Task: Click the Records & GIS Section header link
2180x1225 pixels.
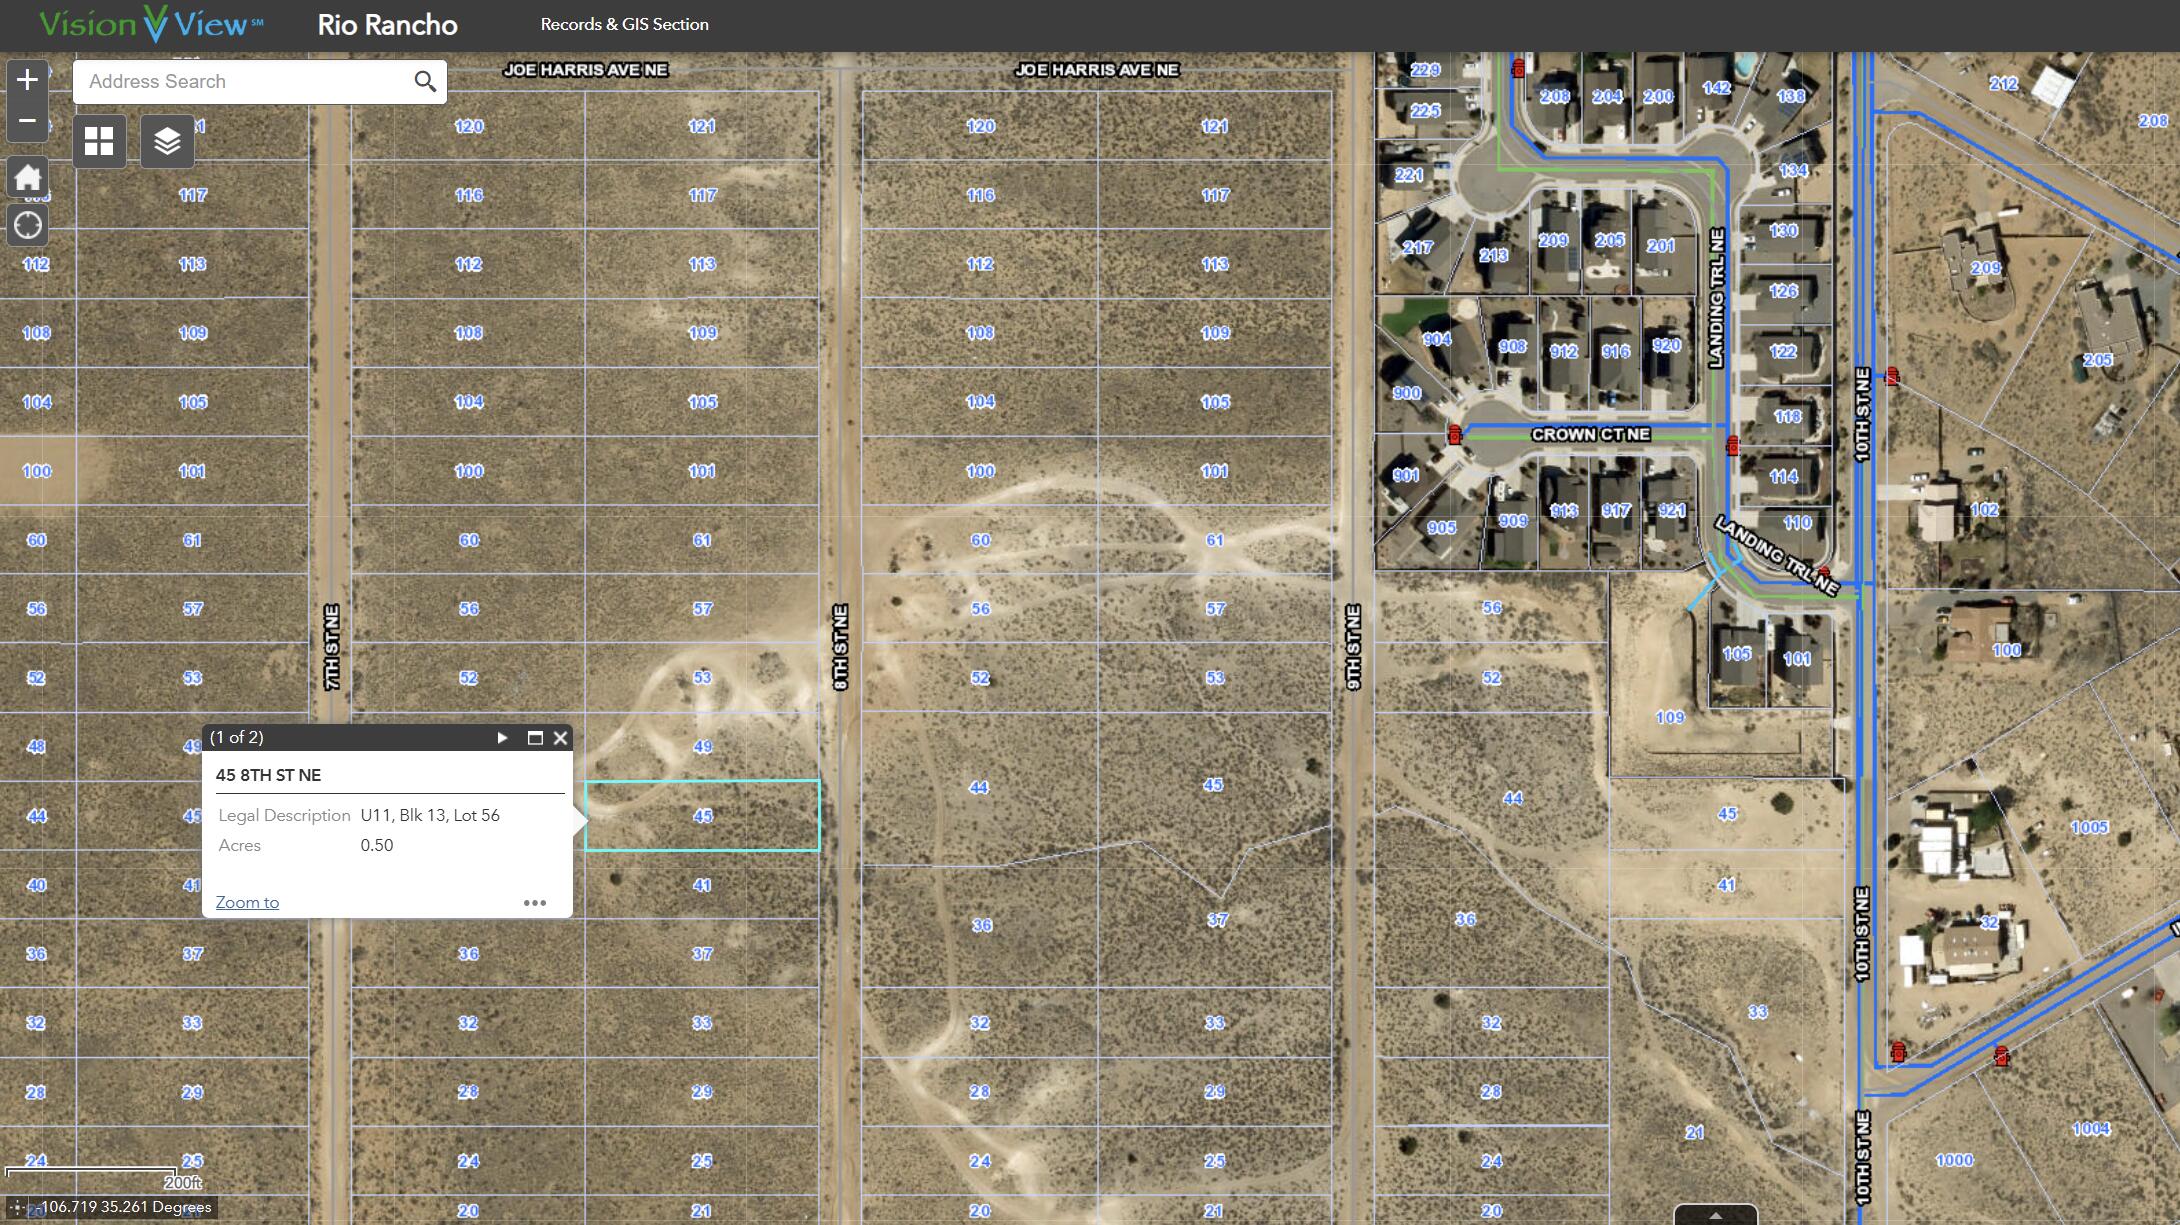Action: tap(624, 24)
